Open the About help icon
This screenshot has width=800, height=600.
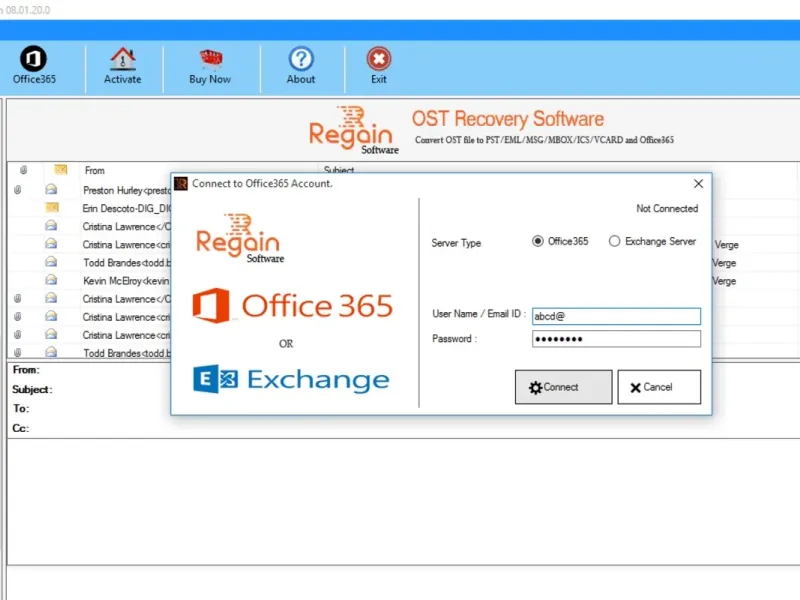301,59
